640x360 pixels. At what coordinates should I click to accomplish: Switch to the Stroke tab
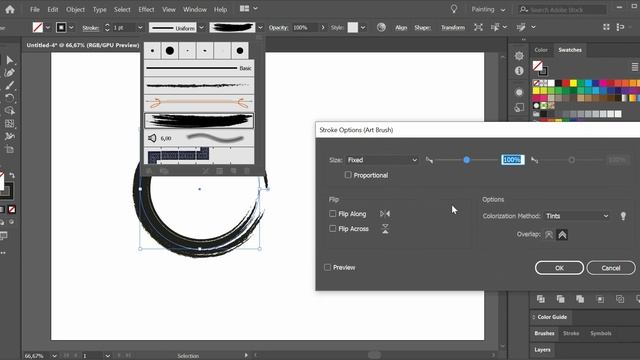click(571, 333)
